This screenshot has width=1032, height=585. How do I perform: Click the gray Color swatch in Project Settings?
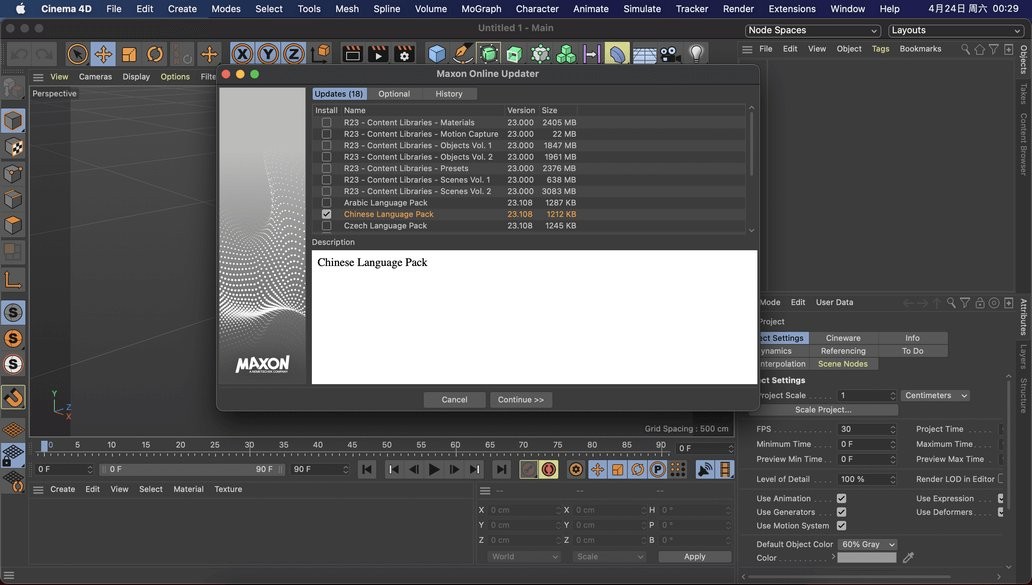(866, 558)
